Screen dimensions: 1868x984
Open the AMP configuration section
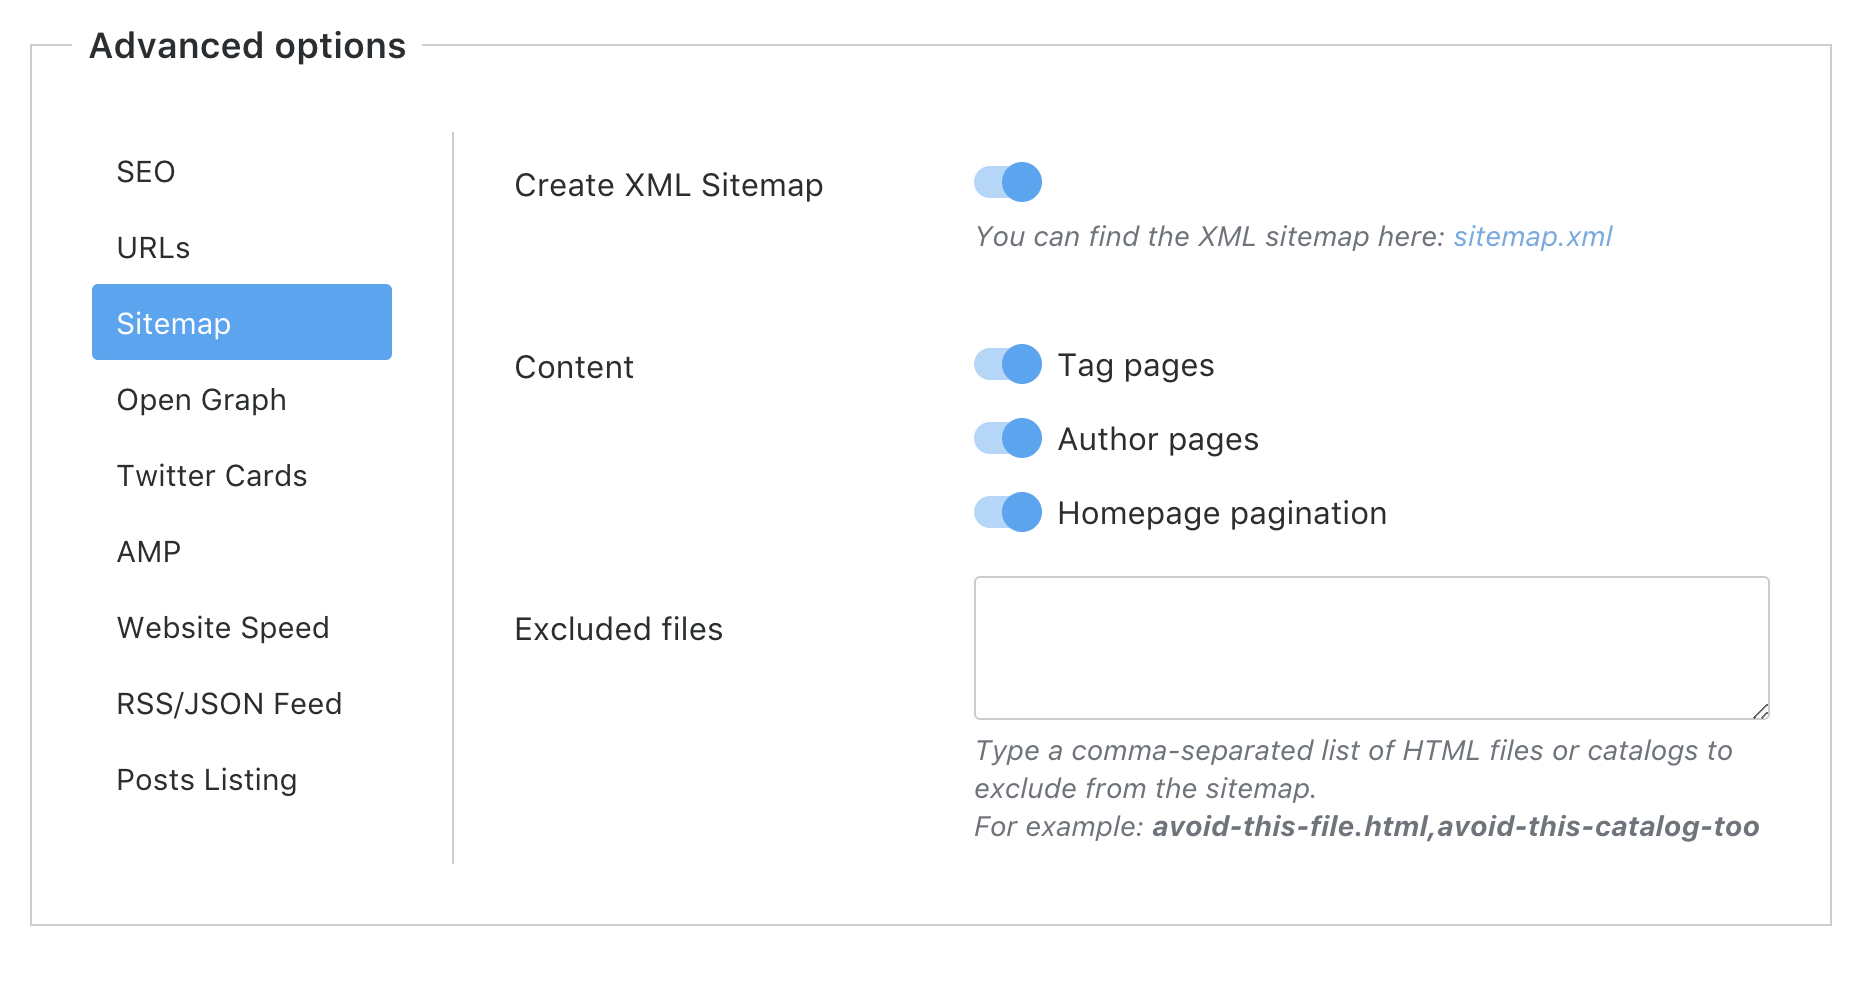pos(148,551)
